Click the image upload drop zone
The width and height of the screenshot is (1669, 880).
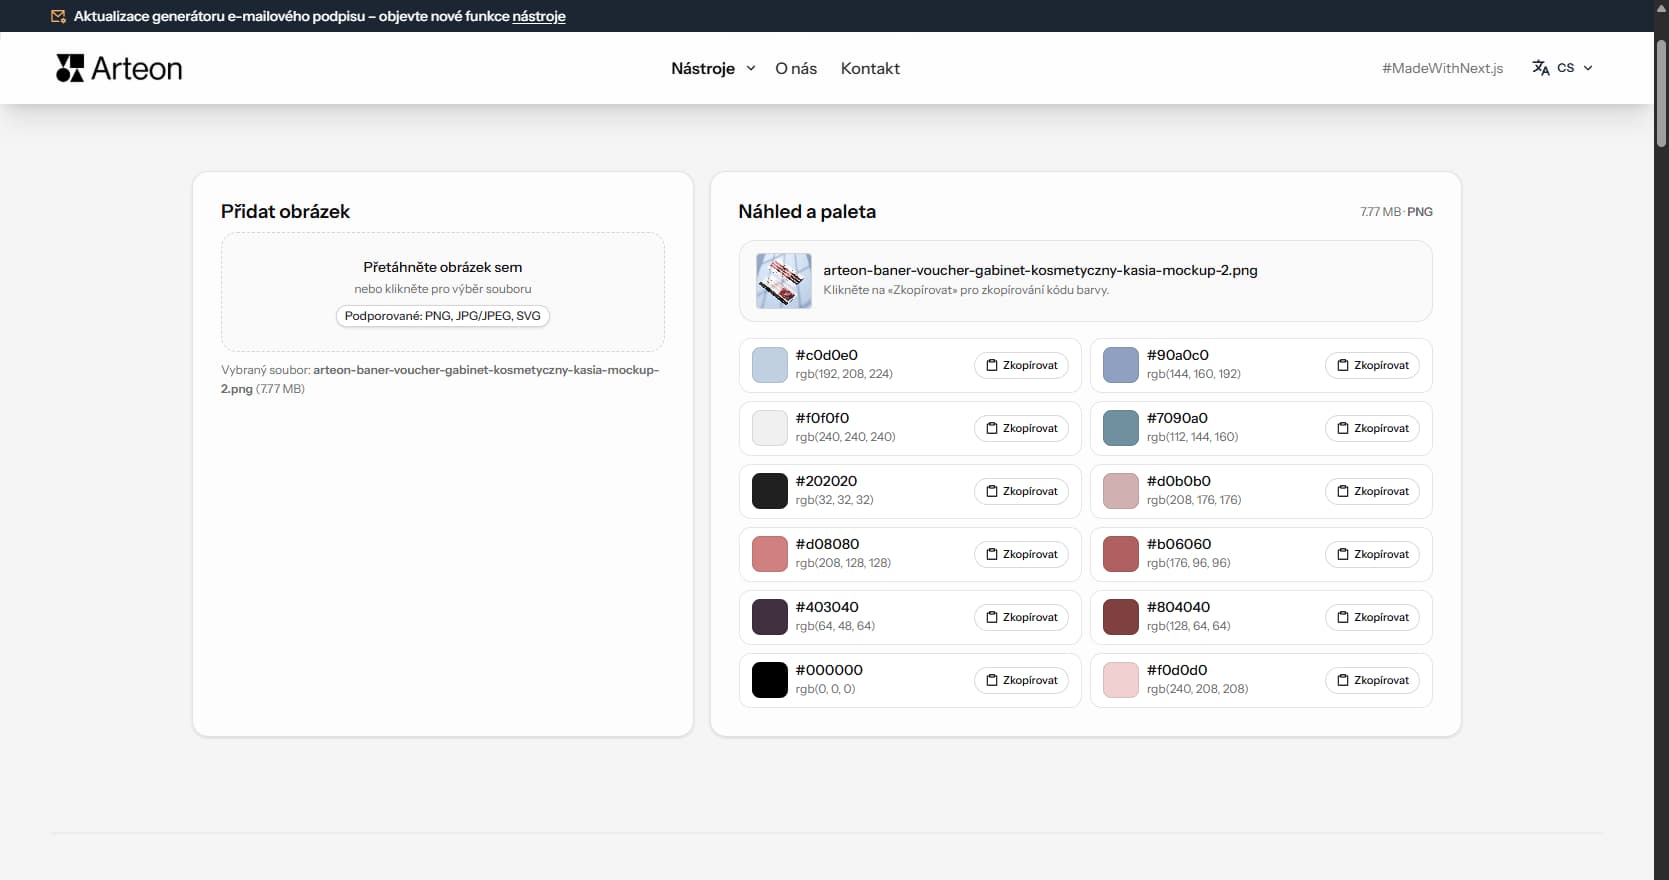(442, 291)
